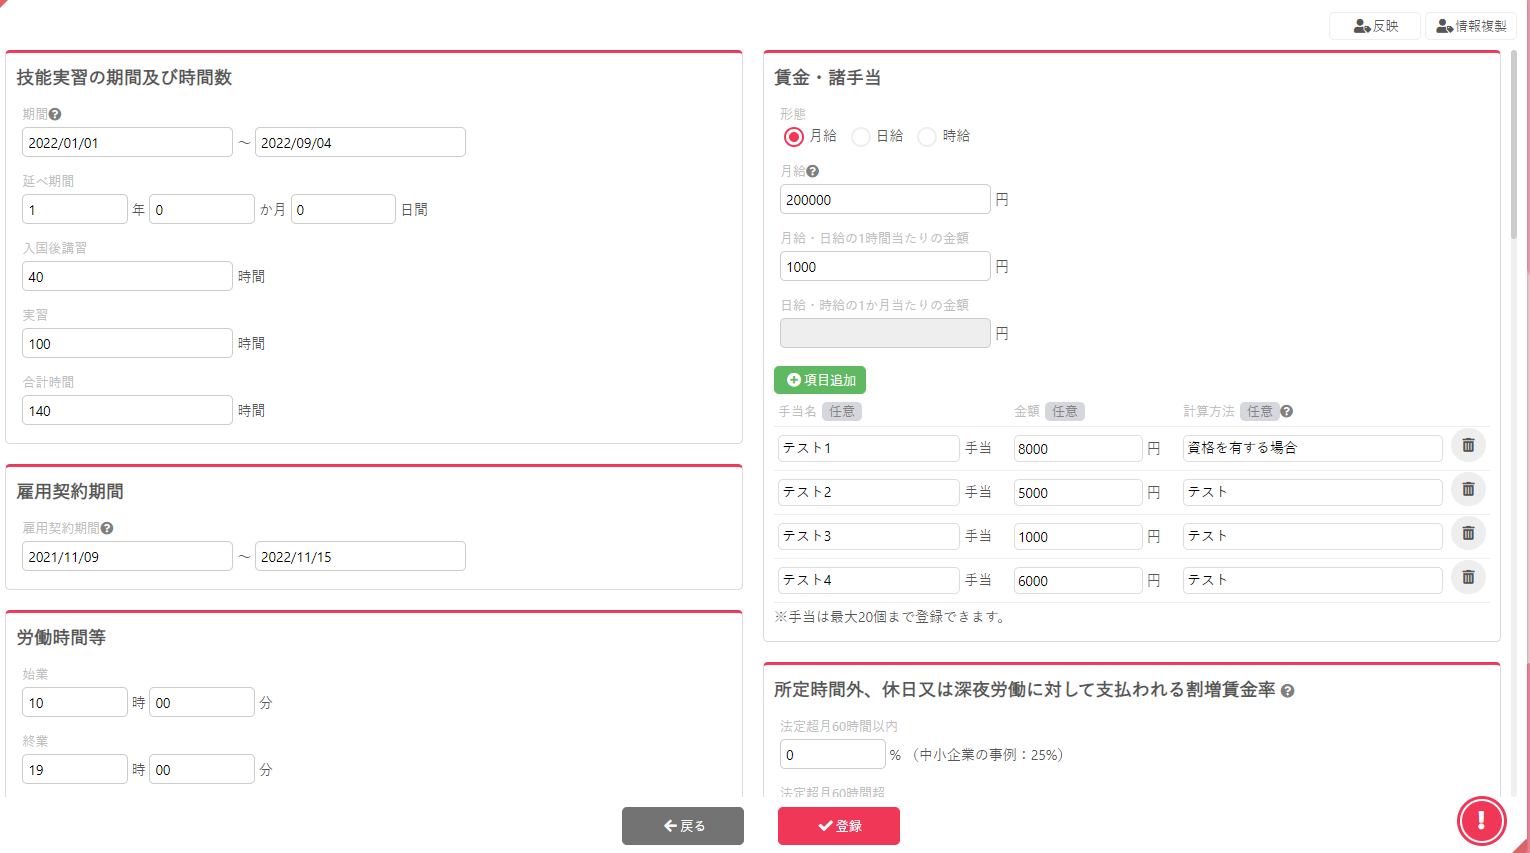Open the red exclamation alert icon
The image size is (1530, 853).
pyautogui.click(x=1481, y=821)
